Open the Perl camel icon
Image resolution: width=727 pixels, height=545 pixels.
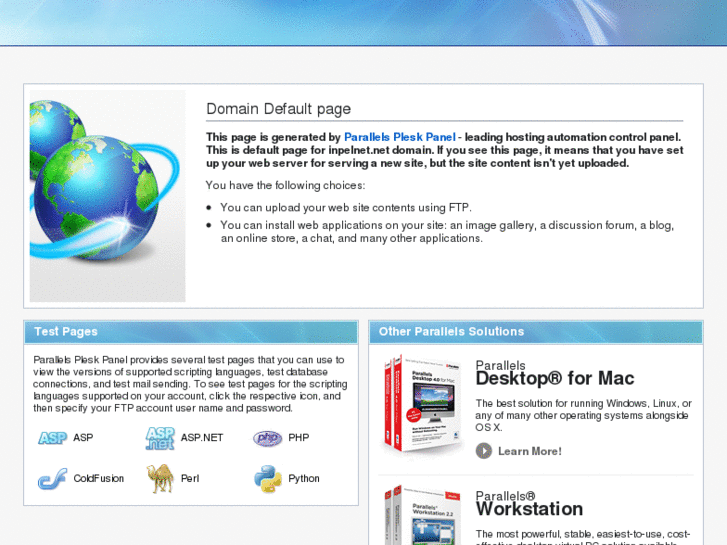(x=160, y=479)
